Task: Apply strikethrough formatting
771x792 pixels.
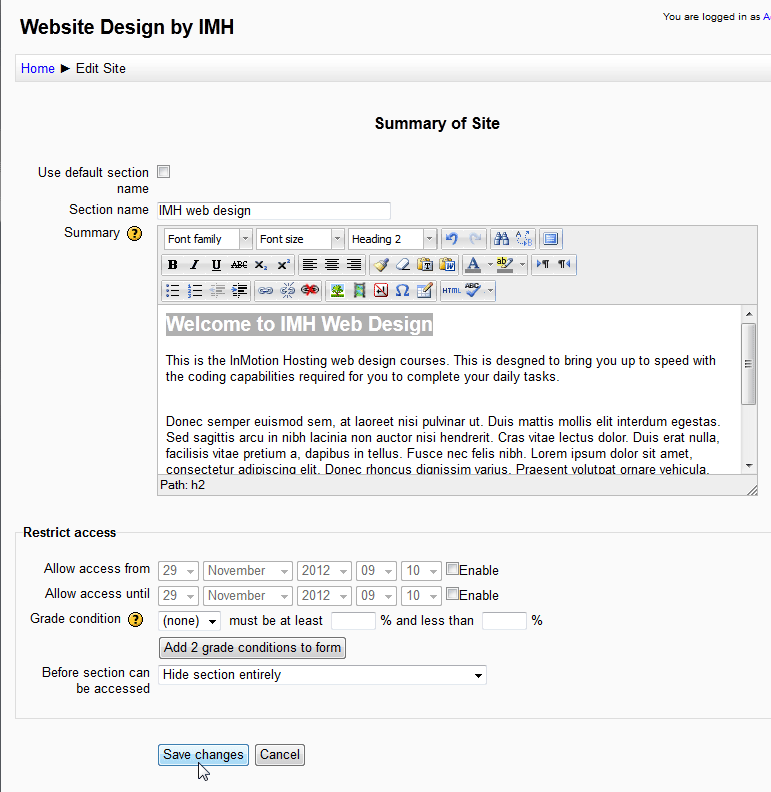Action: [238, 265]
